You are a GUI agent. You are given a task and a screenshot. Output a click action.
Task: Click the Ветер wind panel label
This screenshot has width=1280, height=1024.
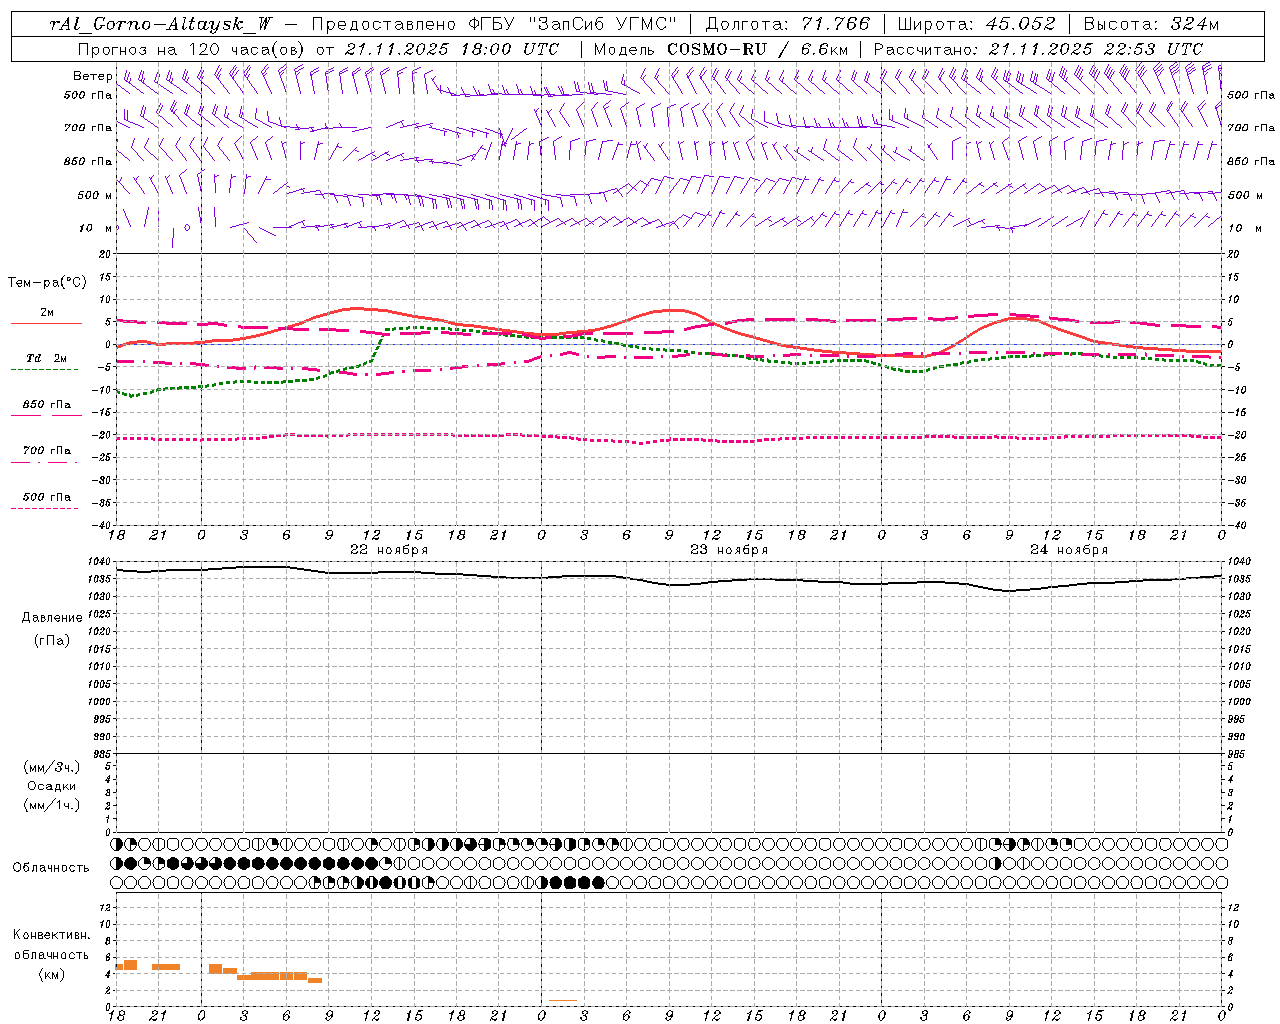tap(93, 76)
